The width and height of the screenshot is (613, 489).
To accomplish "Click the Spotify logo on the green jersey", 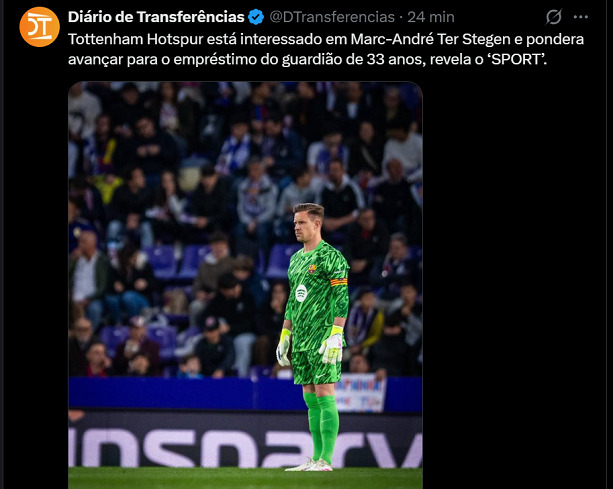I will point(301,293).
